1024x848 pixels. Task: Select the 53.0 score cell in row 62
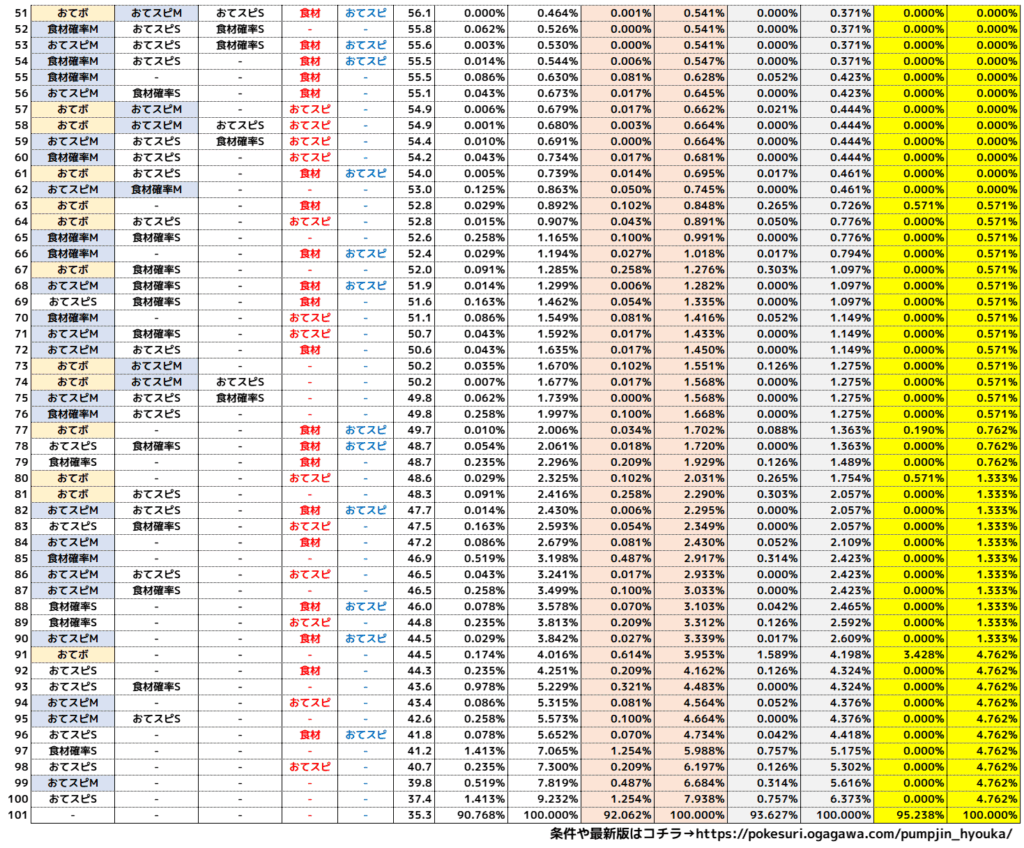(x=419, y=189)
